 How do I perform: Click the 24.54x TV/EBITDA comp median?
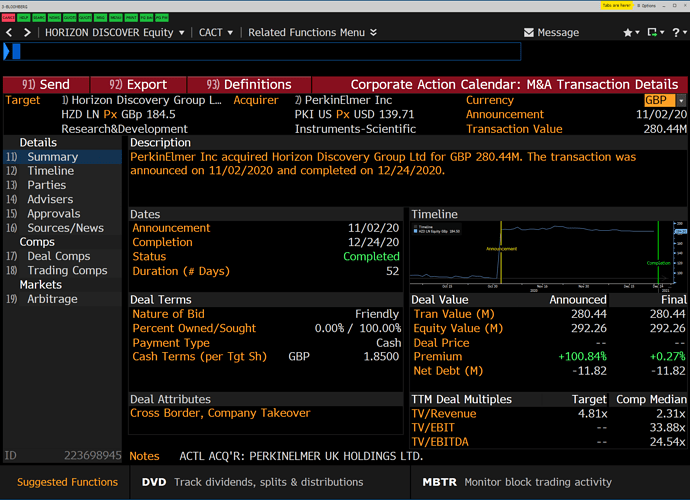(x=668, y=442)
